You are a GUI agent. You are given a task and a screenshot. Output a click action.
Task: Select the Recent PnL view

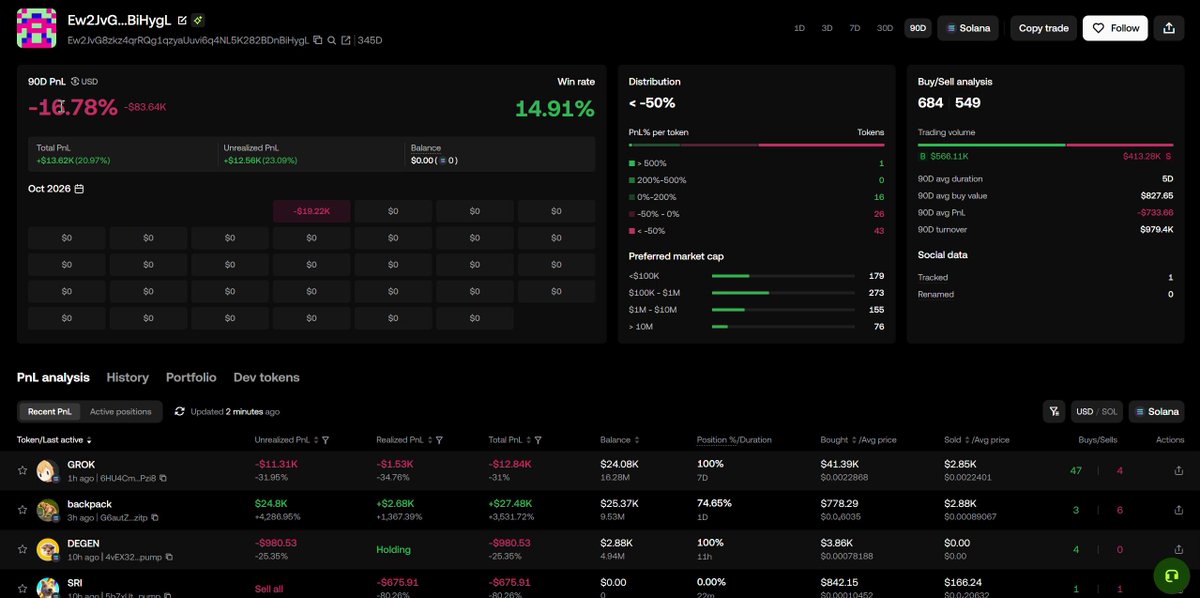50,411
